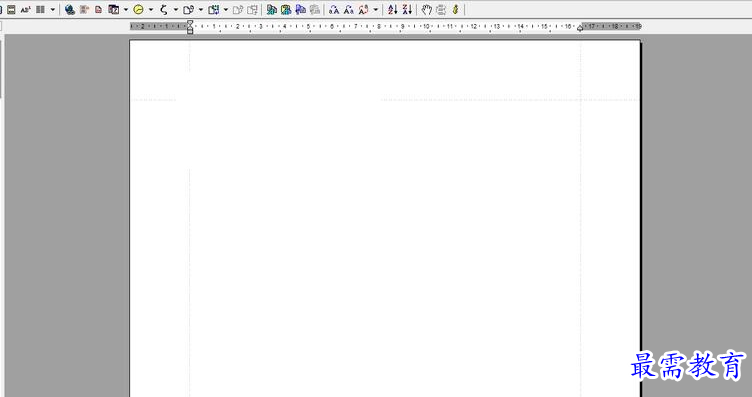This screenshot has height=397, width=752.
Task: Click the small red document icon
Action: [99, 9]
